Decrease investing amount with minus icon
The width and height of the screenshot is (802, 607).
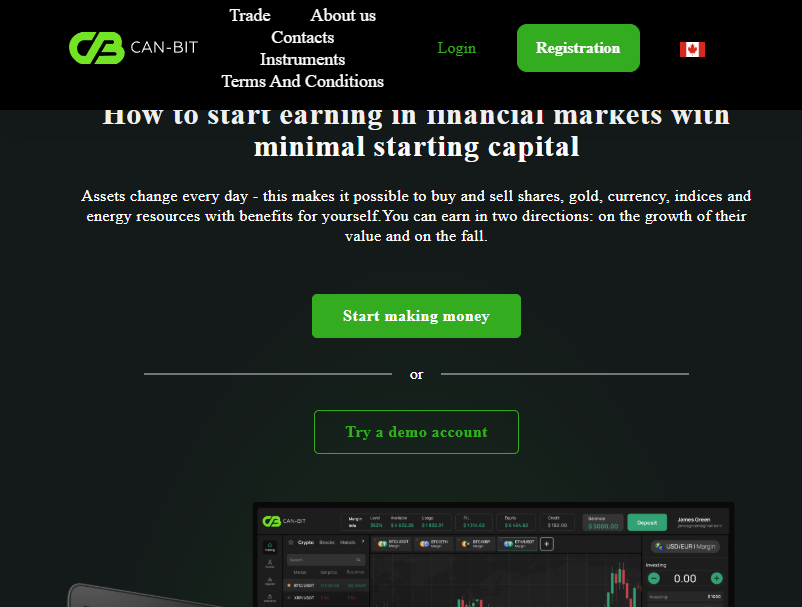tap(654, 578)
